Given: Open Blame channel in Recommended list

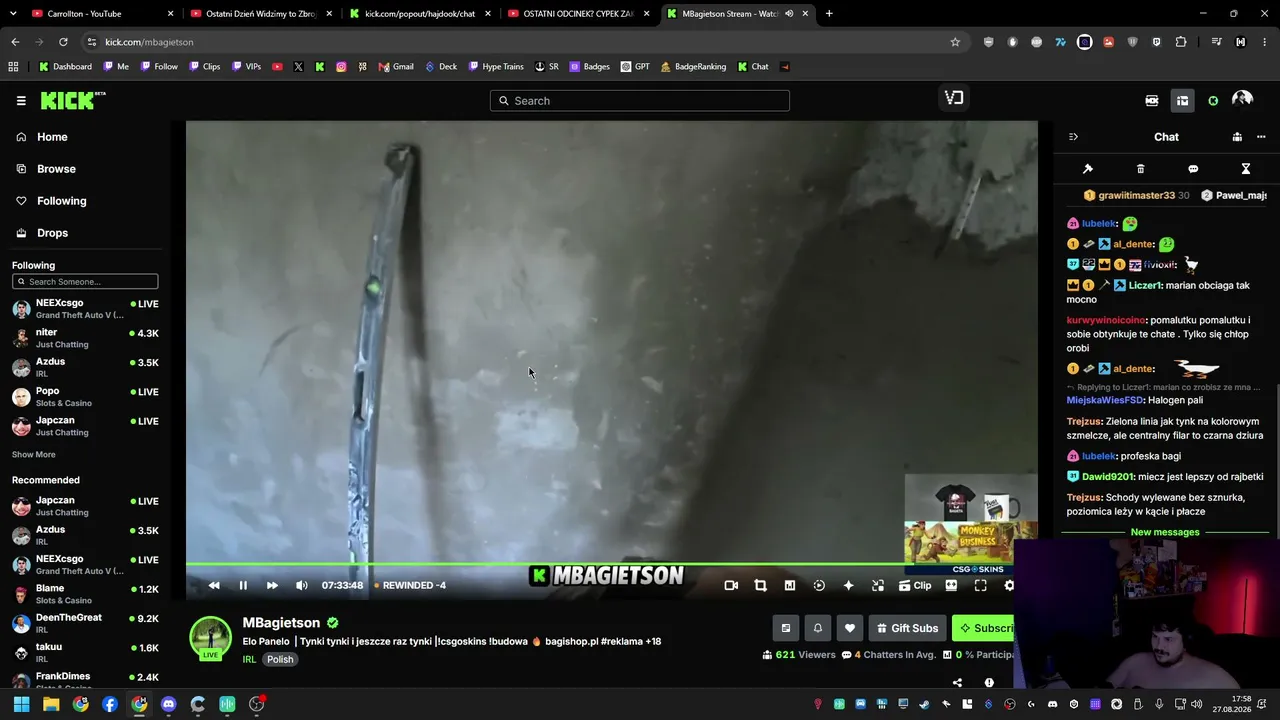Looking at the screenshot, I should (x=85, y=594).
